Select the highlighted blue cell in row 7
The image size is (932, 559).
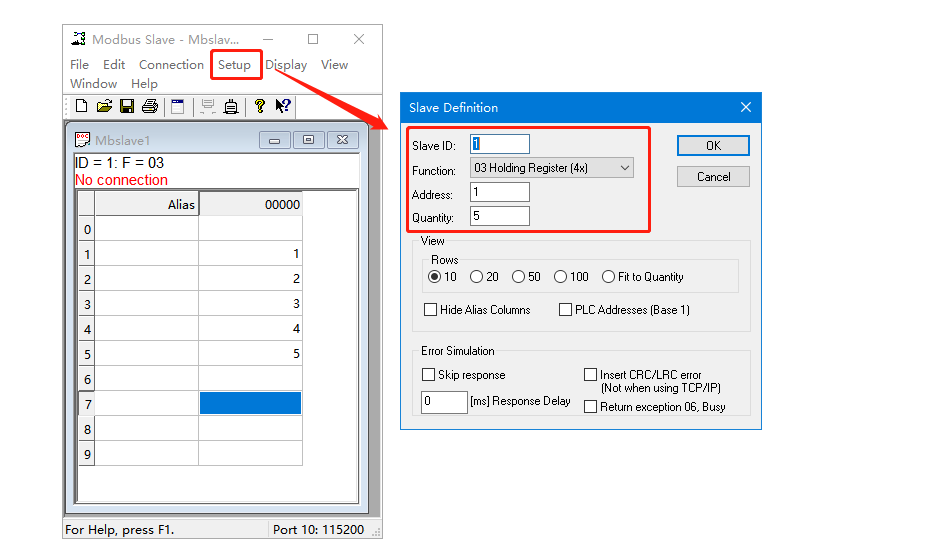250,403
